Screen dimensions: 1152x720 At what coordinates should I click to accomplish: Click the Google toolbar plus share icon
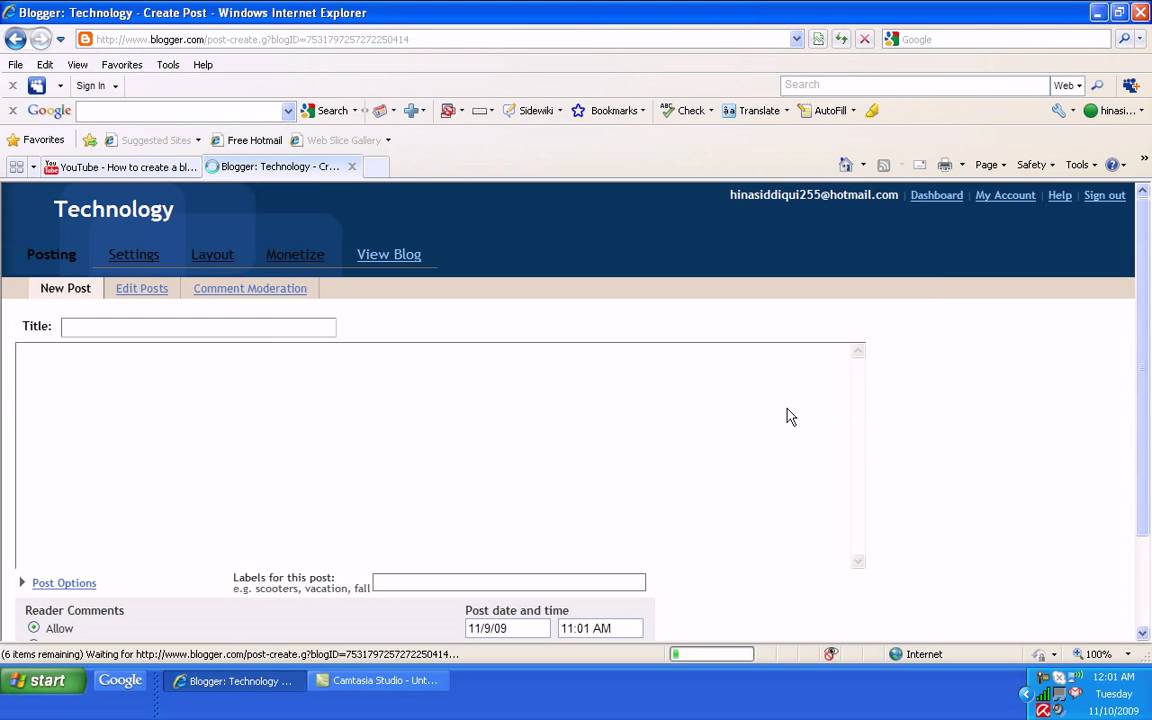pos(411,111)
